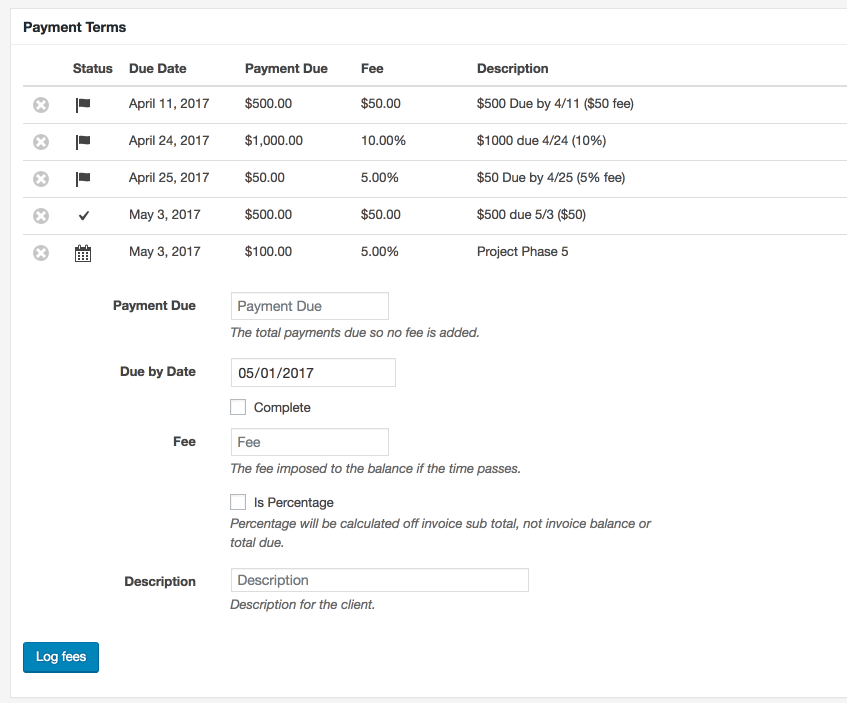
Task: Click the Payment Due column header
Action: (286, 69)
